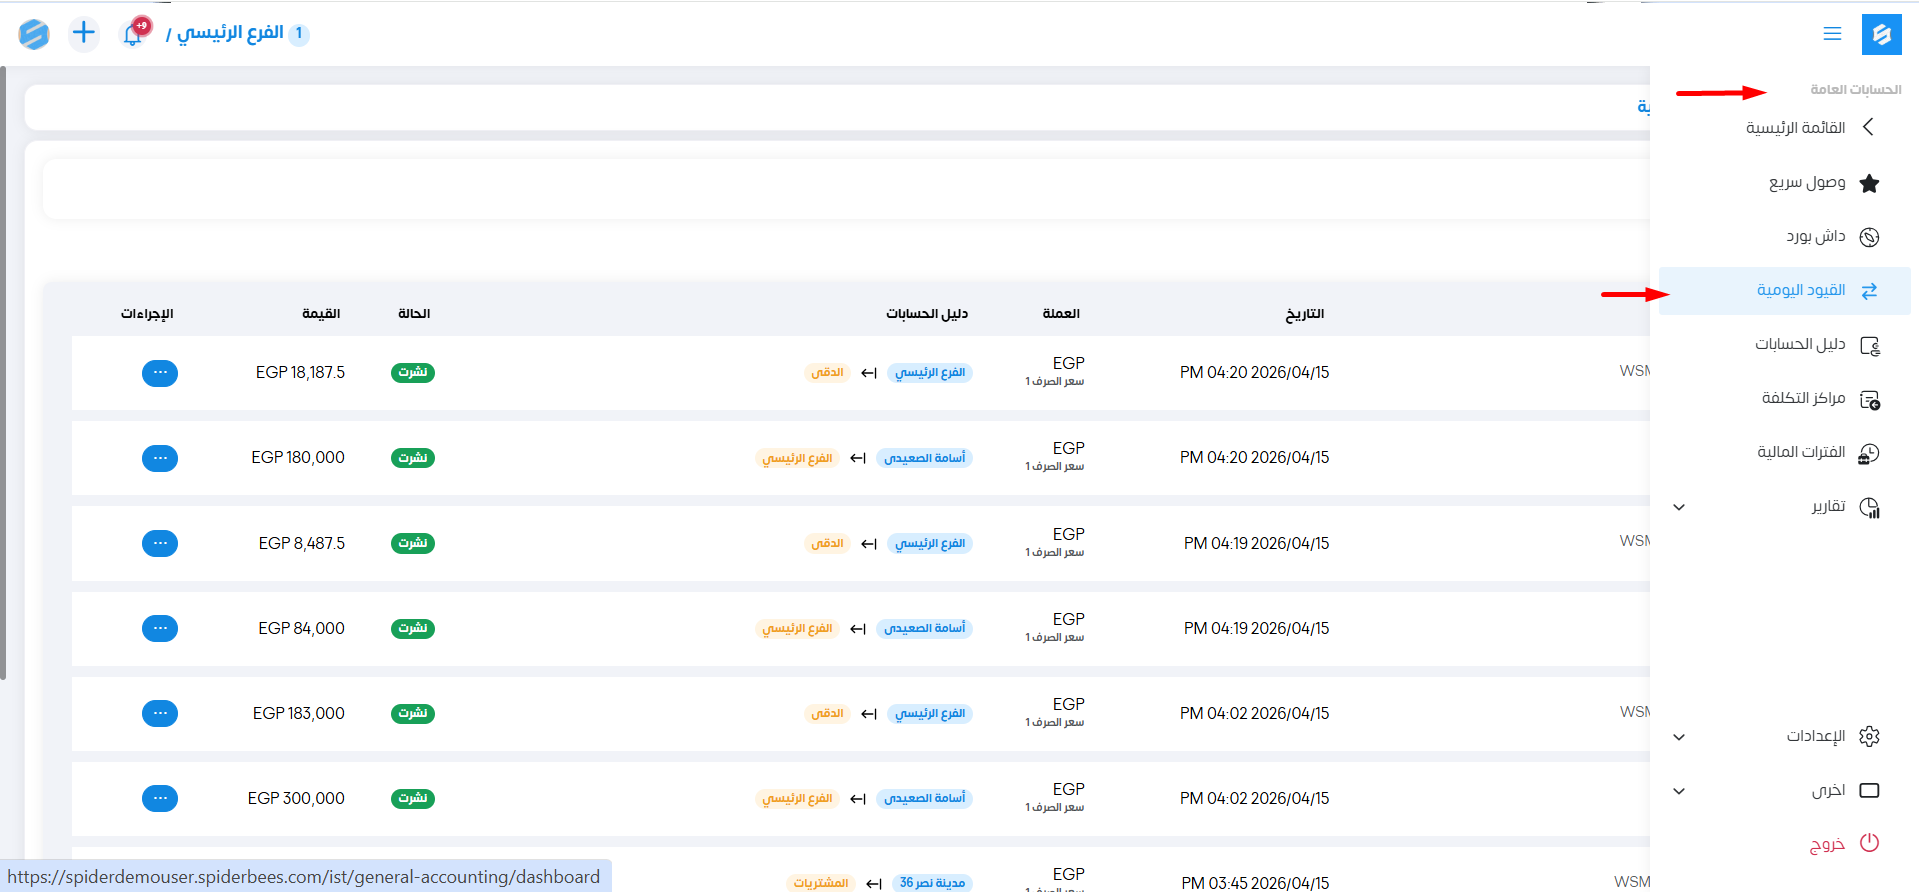Open quick access star icon

pos(1869,183)
